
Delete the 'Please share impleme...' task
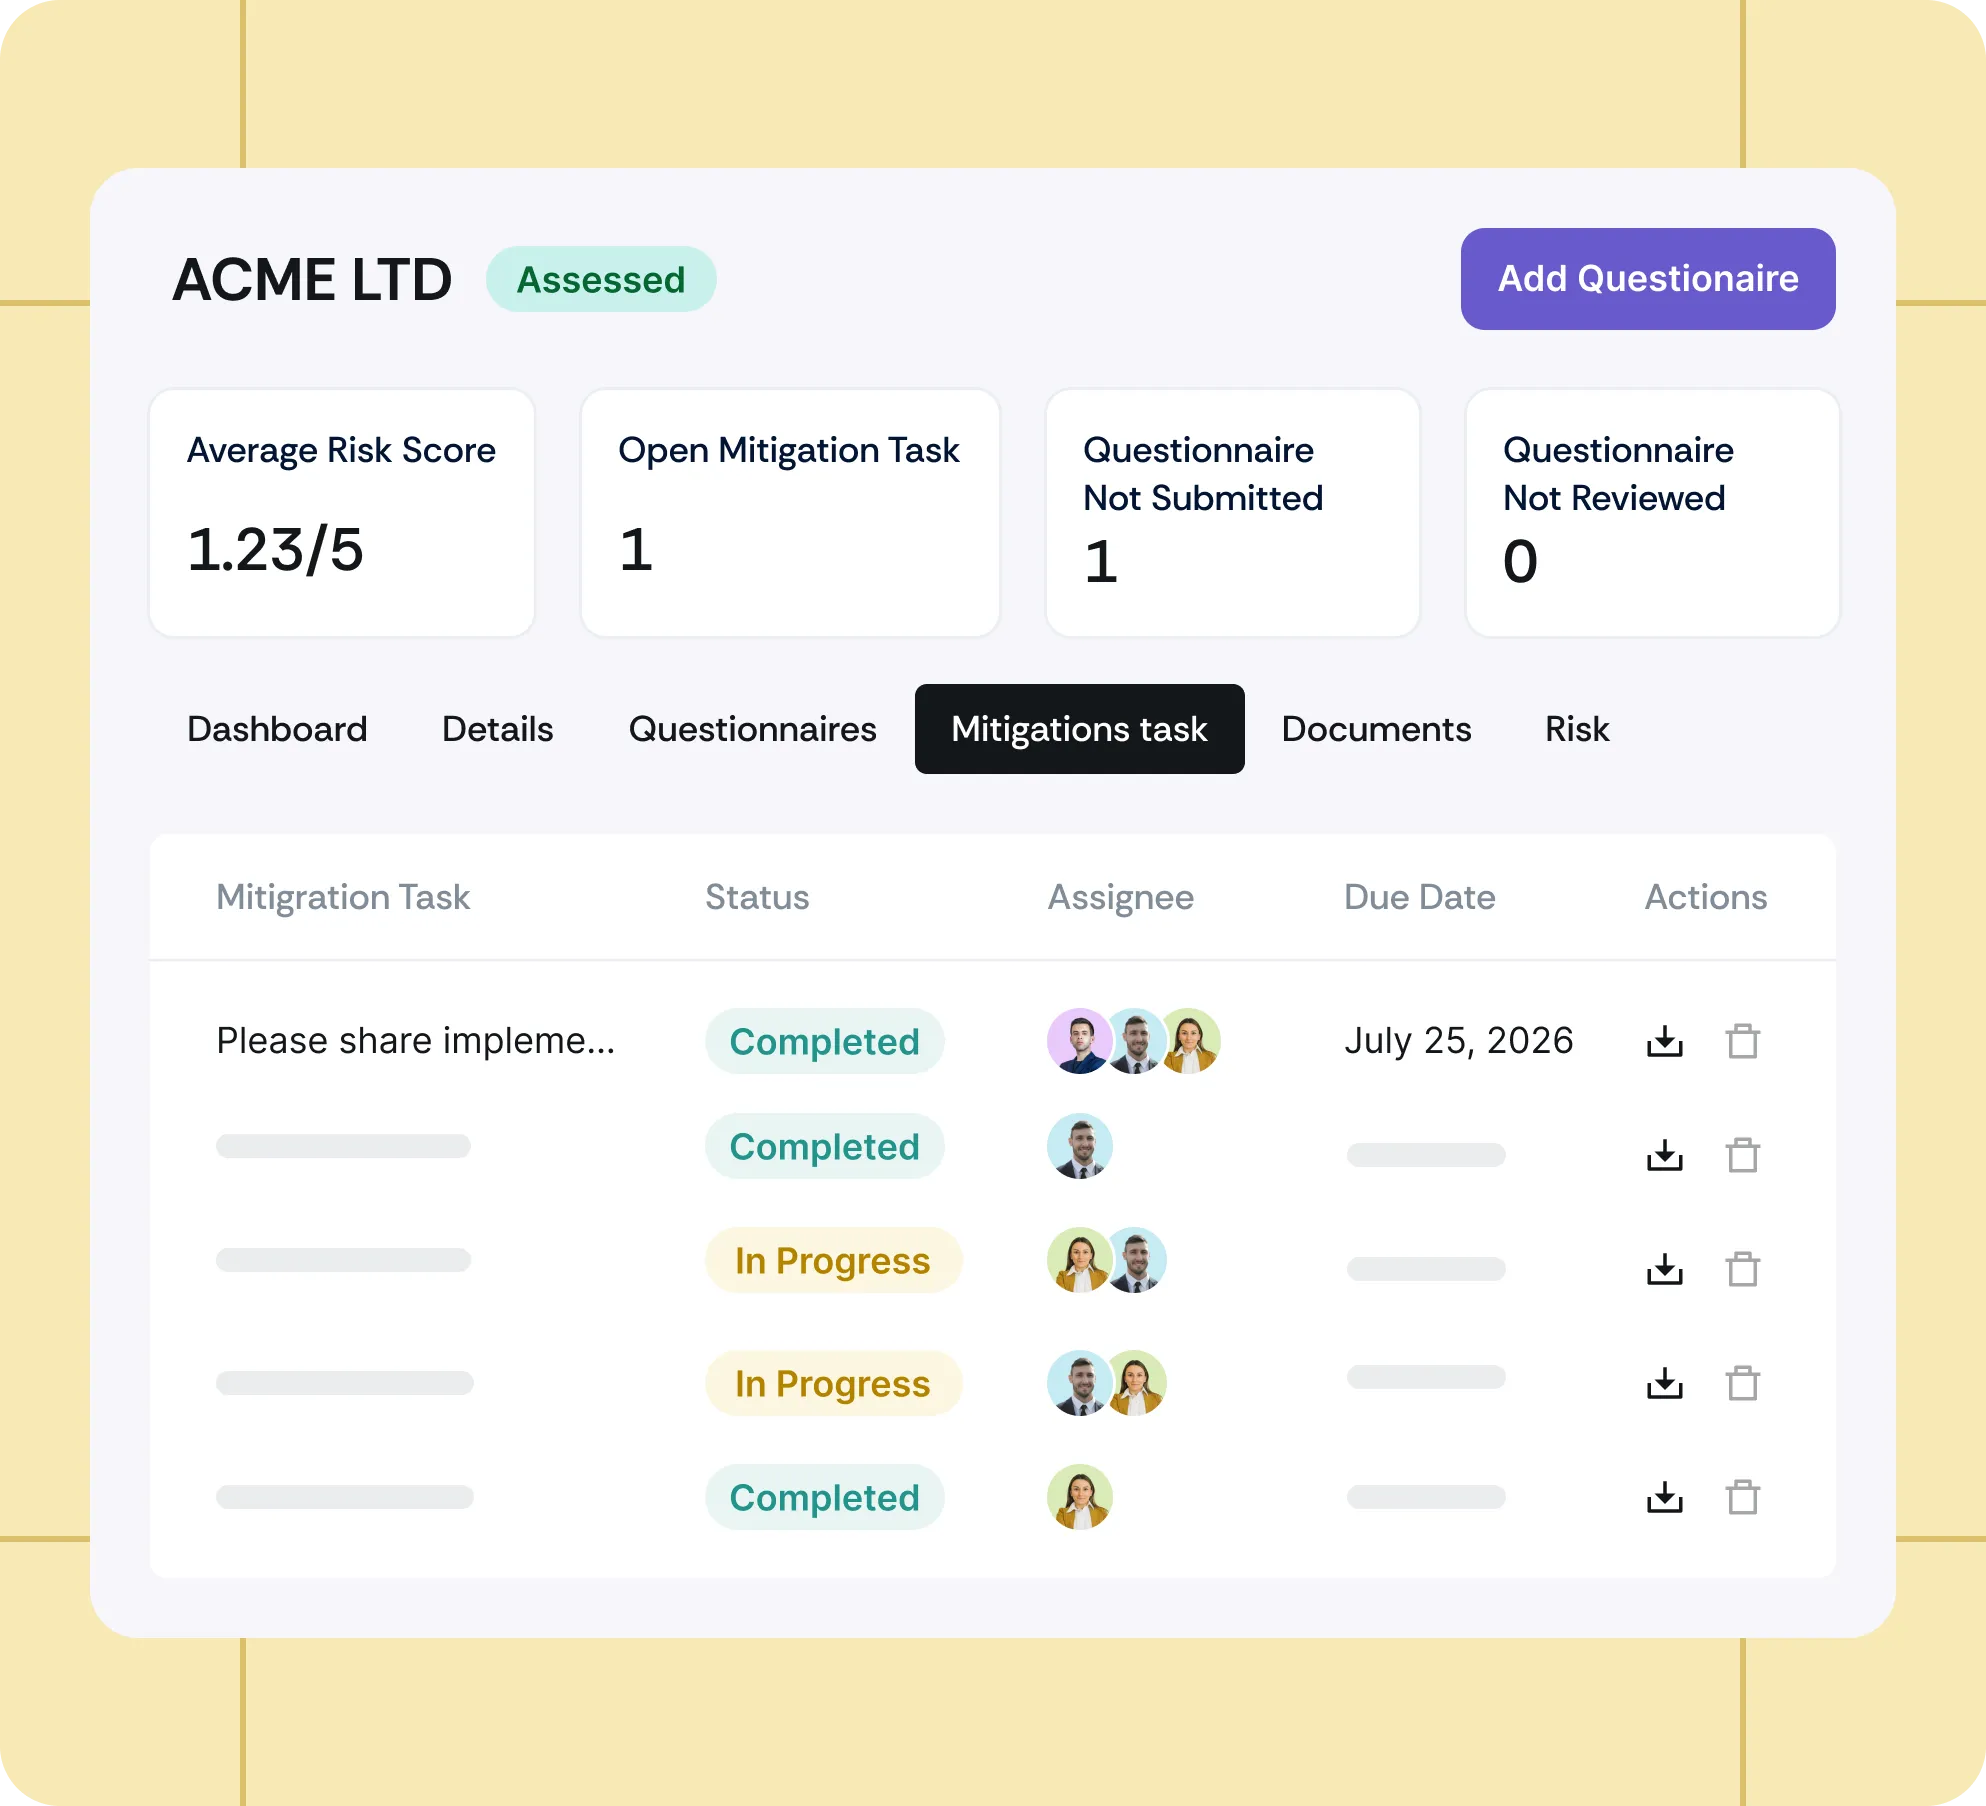tap(1742, 1041)
